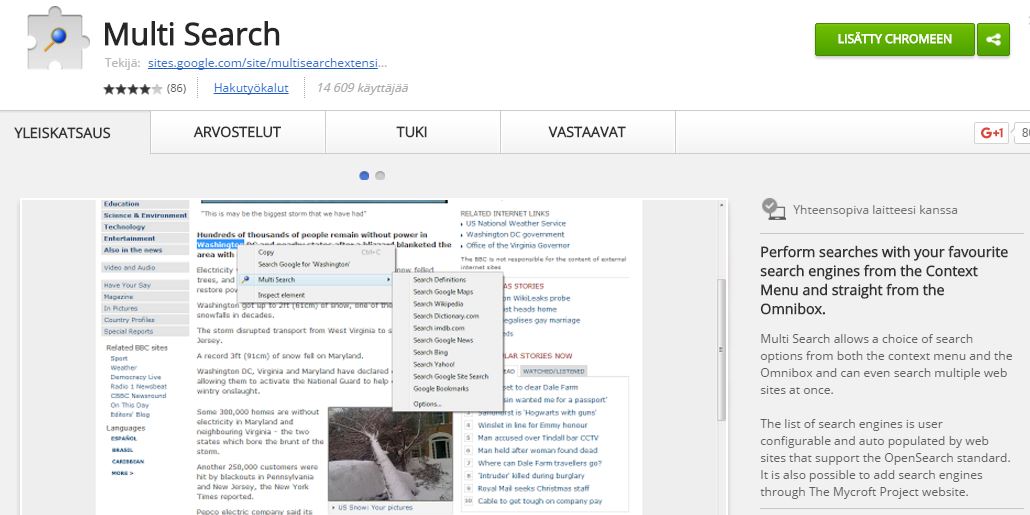
Task: Click the Democracy Live related site link
Action: pos(135,377)
